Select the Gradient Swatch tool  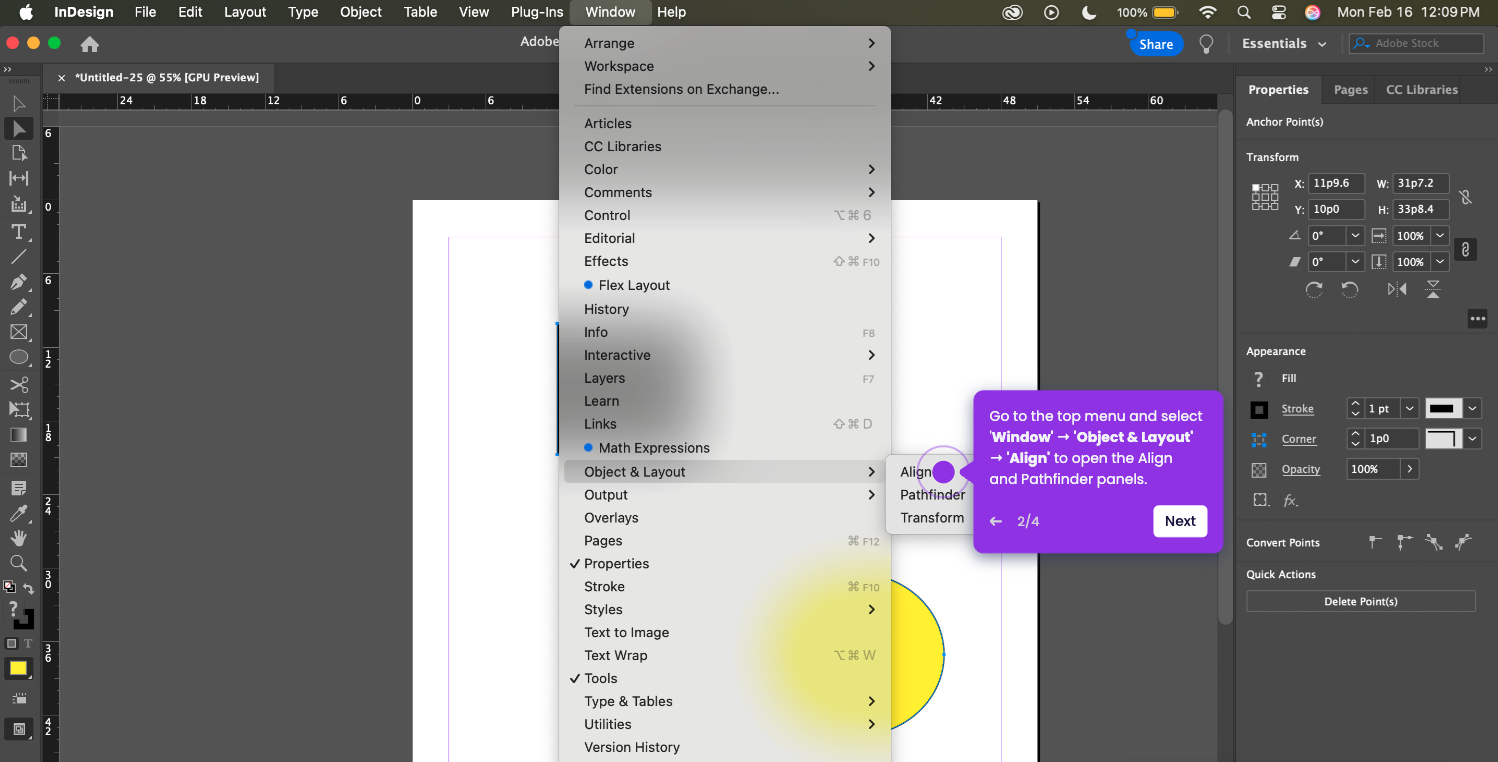click(18, 435)
